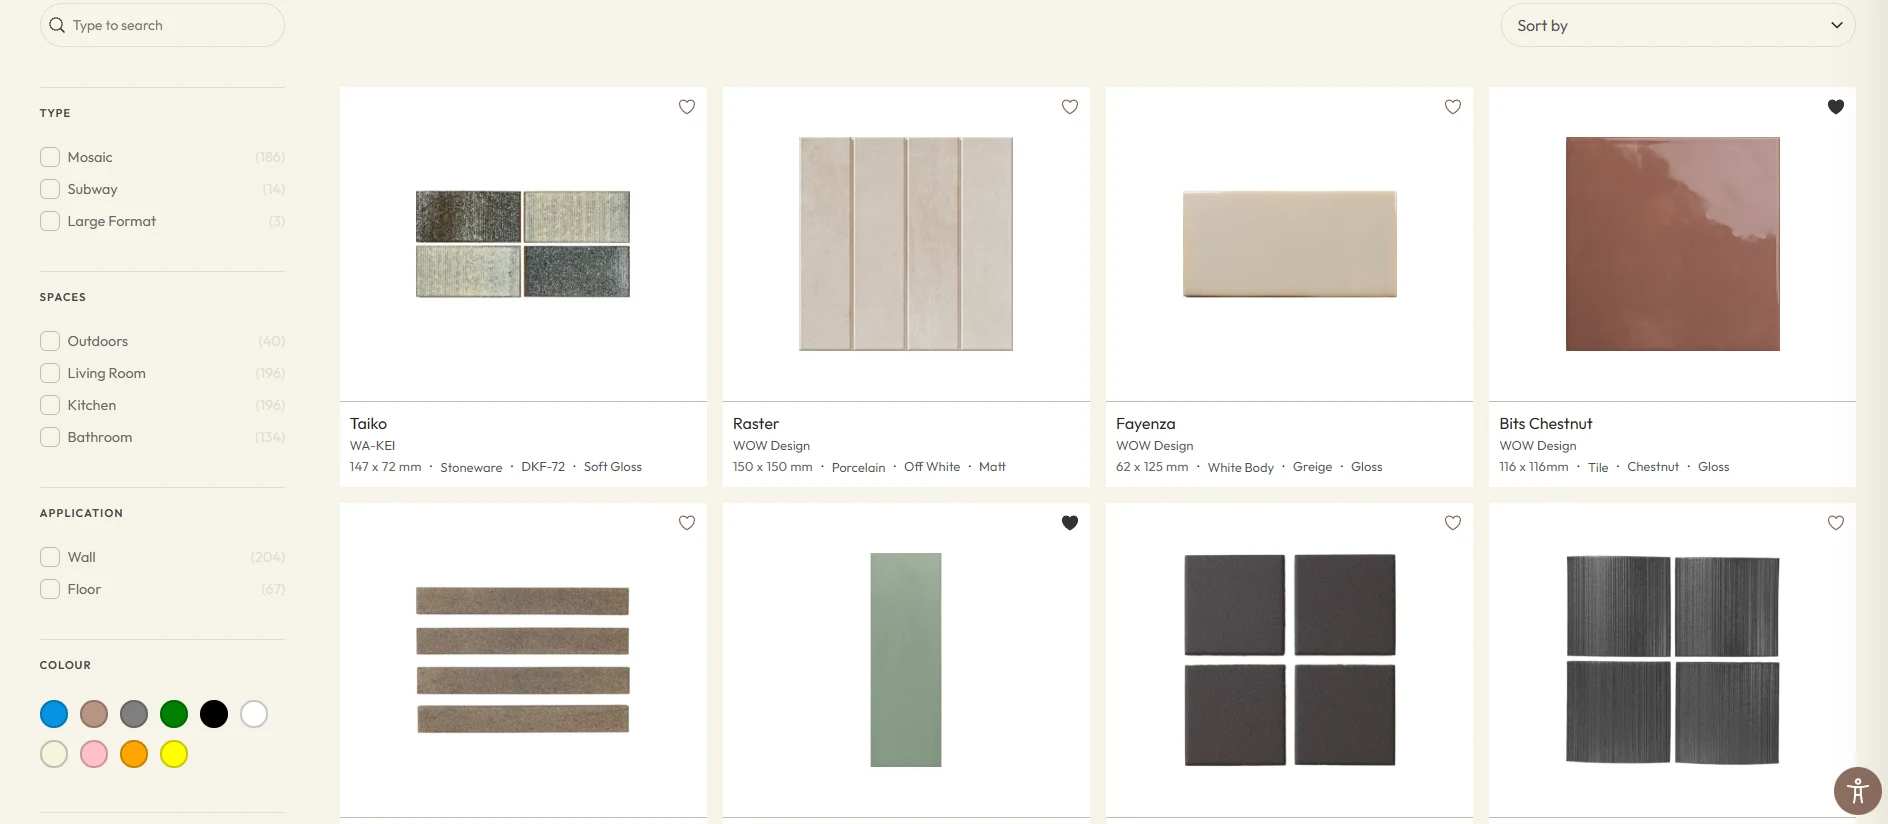Click the 'Off White' colour text

click(x=932, y=467)
